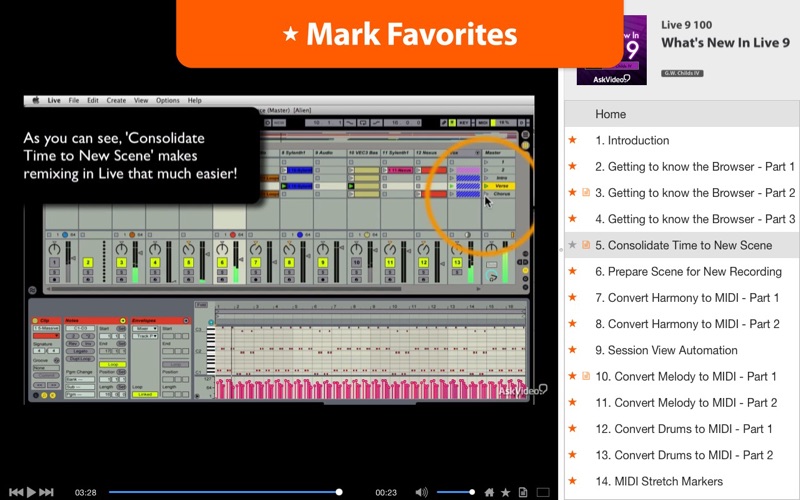
Task: Select 5. Consolidate Time to New Scene
Action: [x=682, y=245]
